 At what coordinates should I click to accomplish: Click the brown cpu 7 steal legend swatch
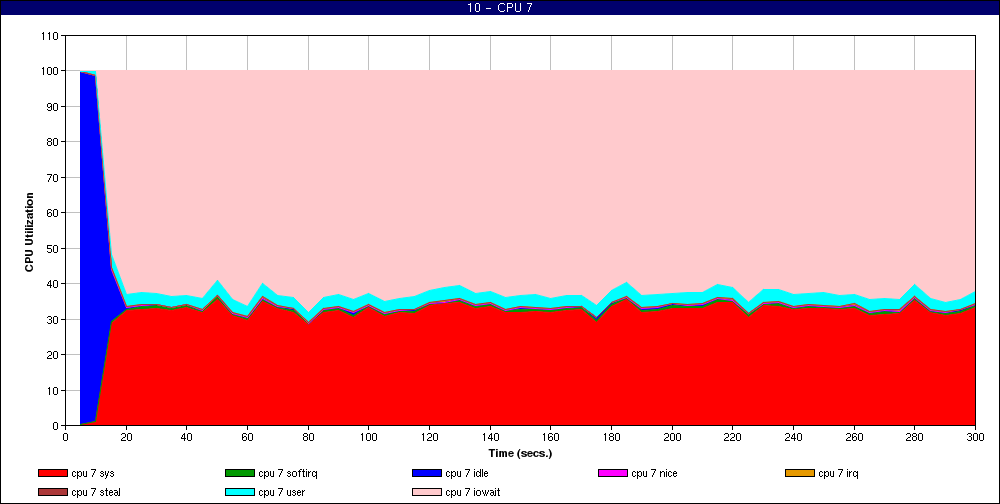pos(53,493)
